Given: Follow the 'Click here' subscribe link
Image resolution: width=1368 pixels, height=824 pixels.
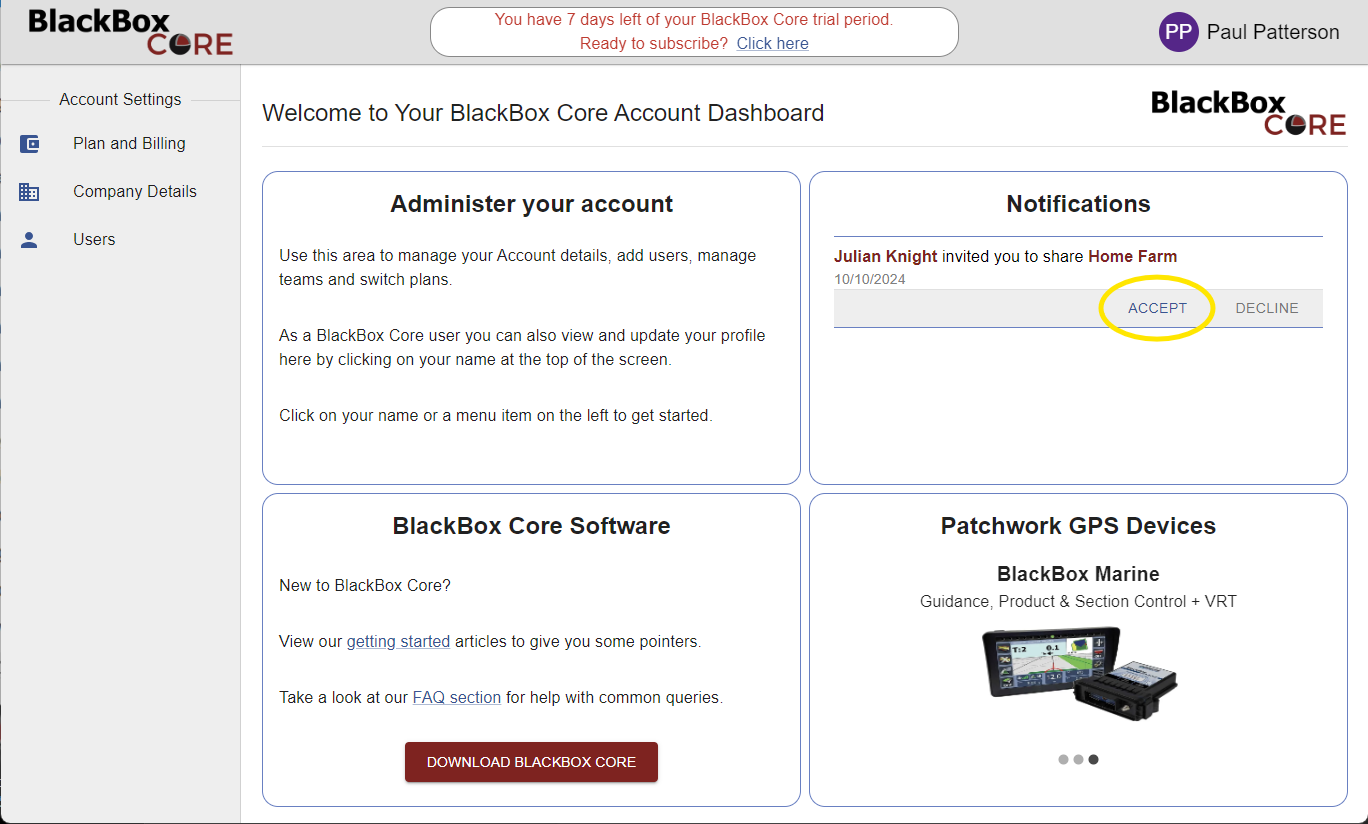Looking at the screenshot, I should 773,44.
